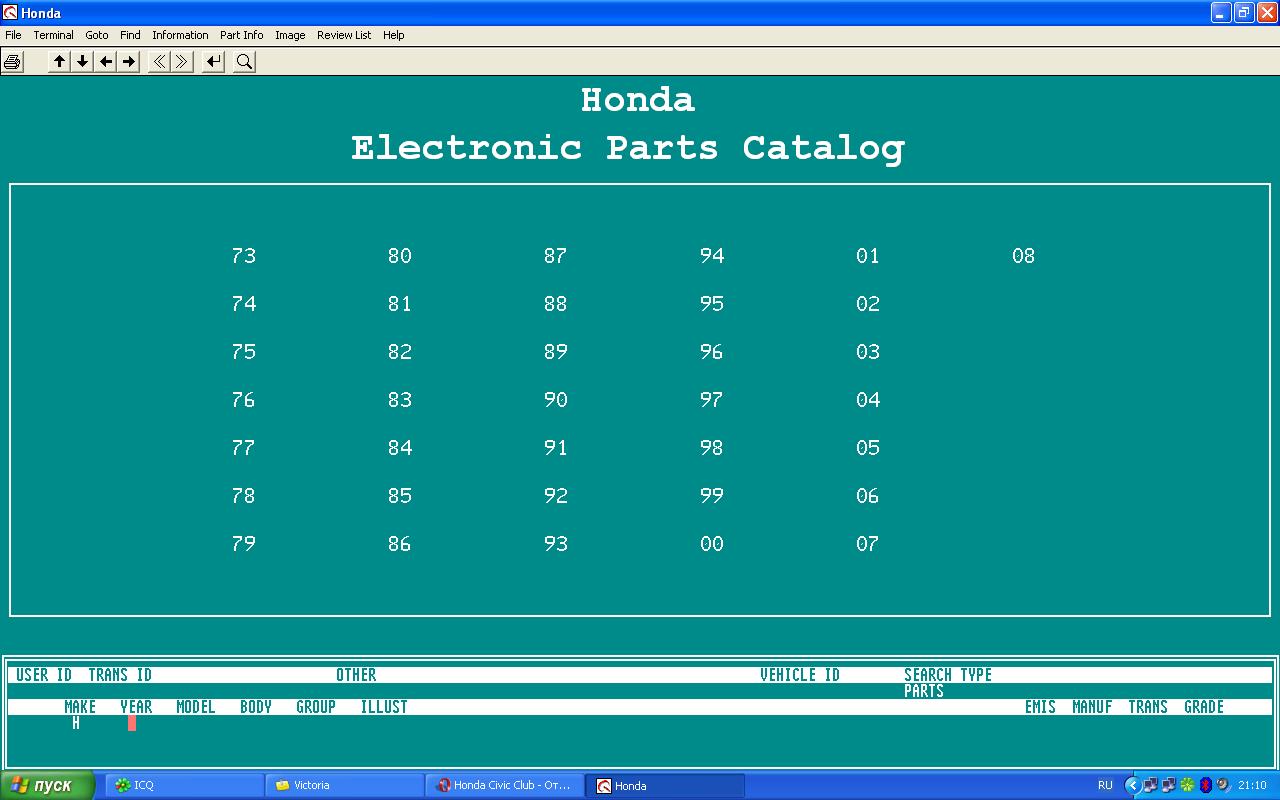Click the MODEL column label
The width and height of the screenshot is (1280, 800).
pyautogui.click(x=196, y=707)
